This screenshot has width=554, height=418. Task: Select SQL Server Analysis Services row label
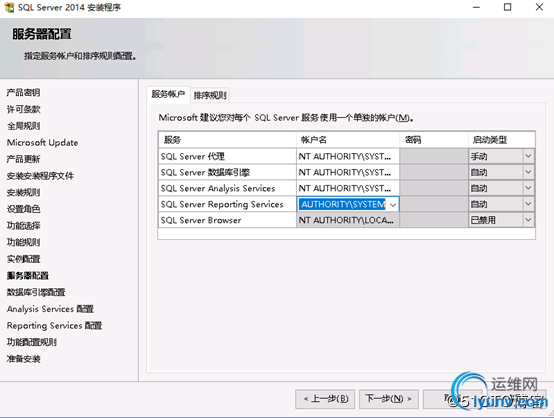click(x=218, y=188)
